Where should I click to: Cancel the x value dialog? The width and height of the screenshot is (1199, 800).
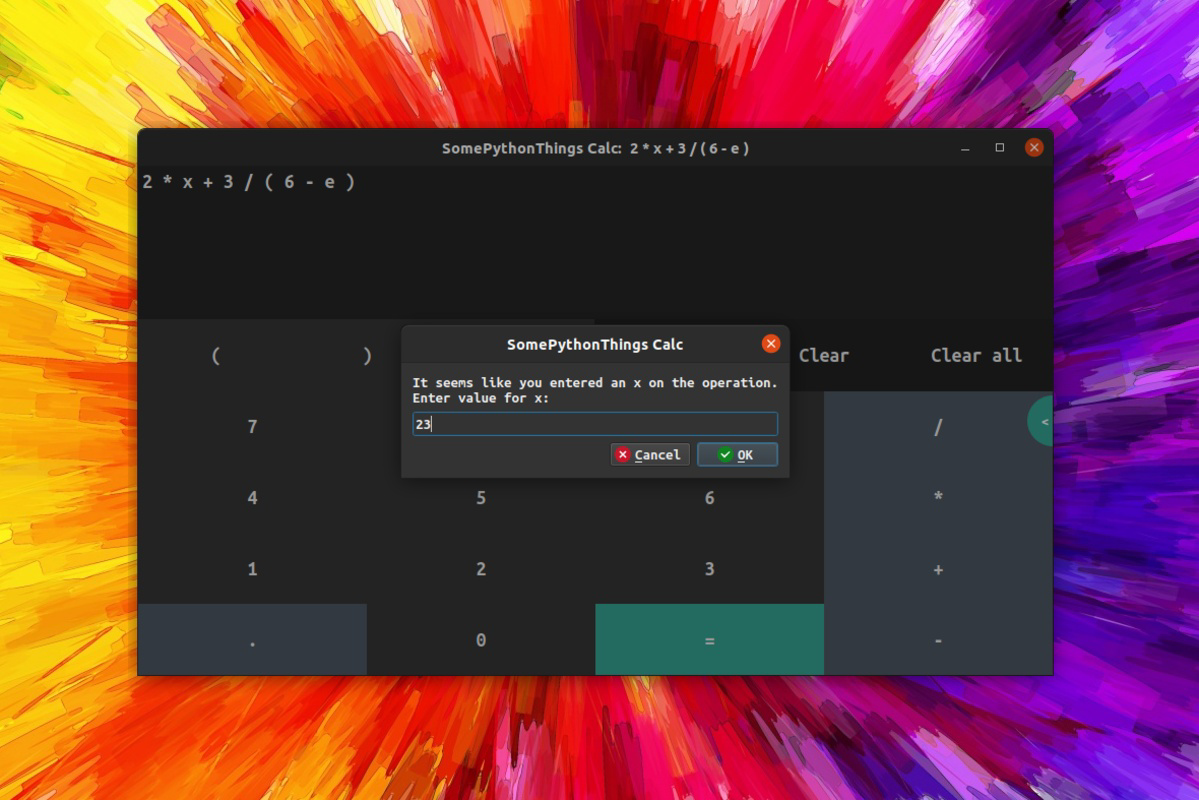tap(650, 455)
